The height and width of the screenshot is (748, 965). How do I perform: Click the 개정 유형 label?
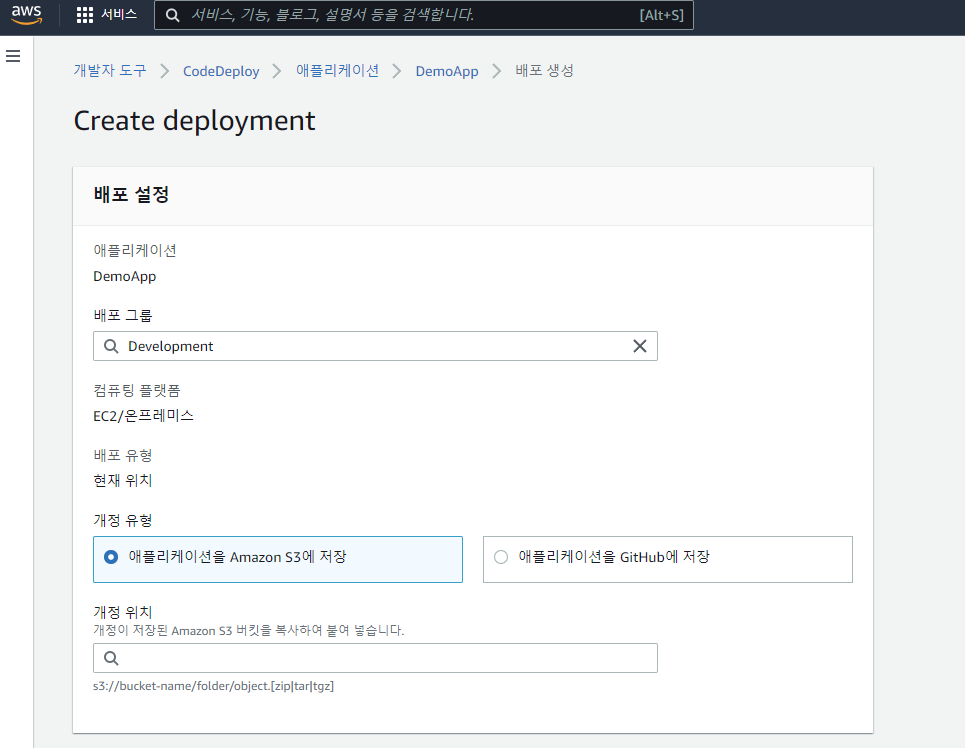122,520
